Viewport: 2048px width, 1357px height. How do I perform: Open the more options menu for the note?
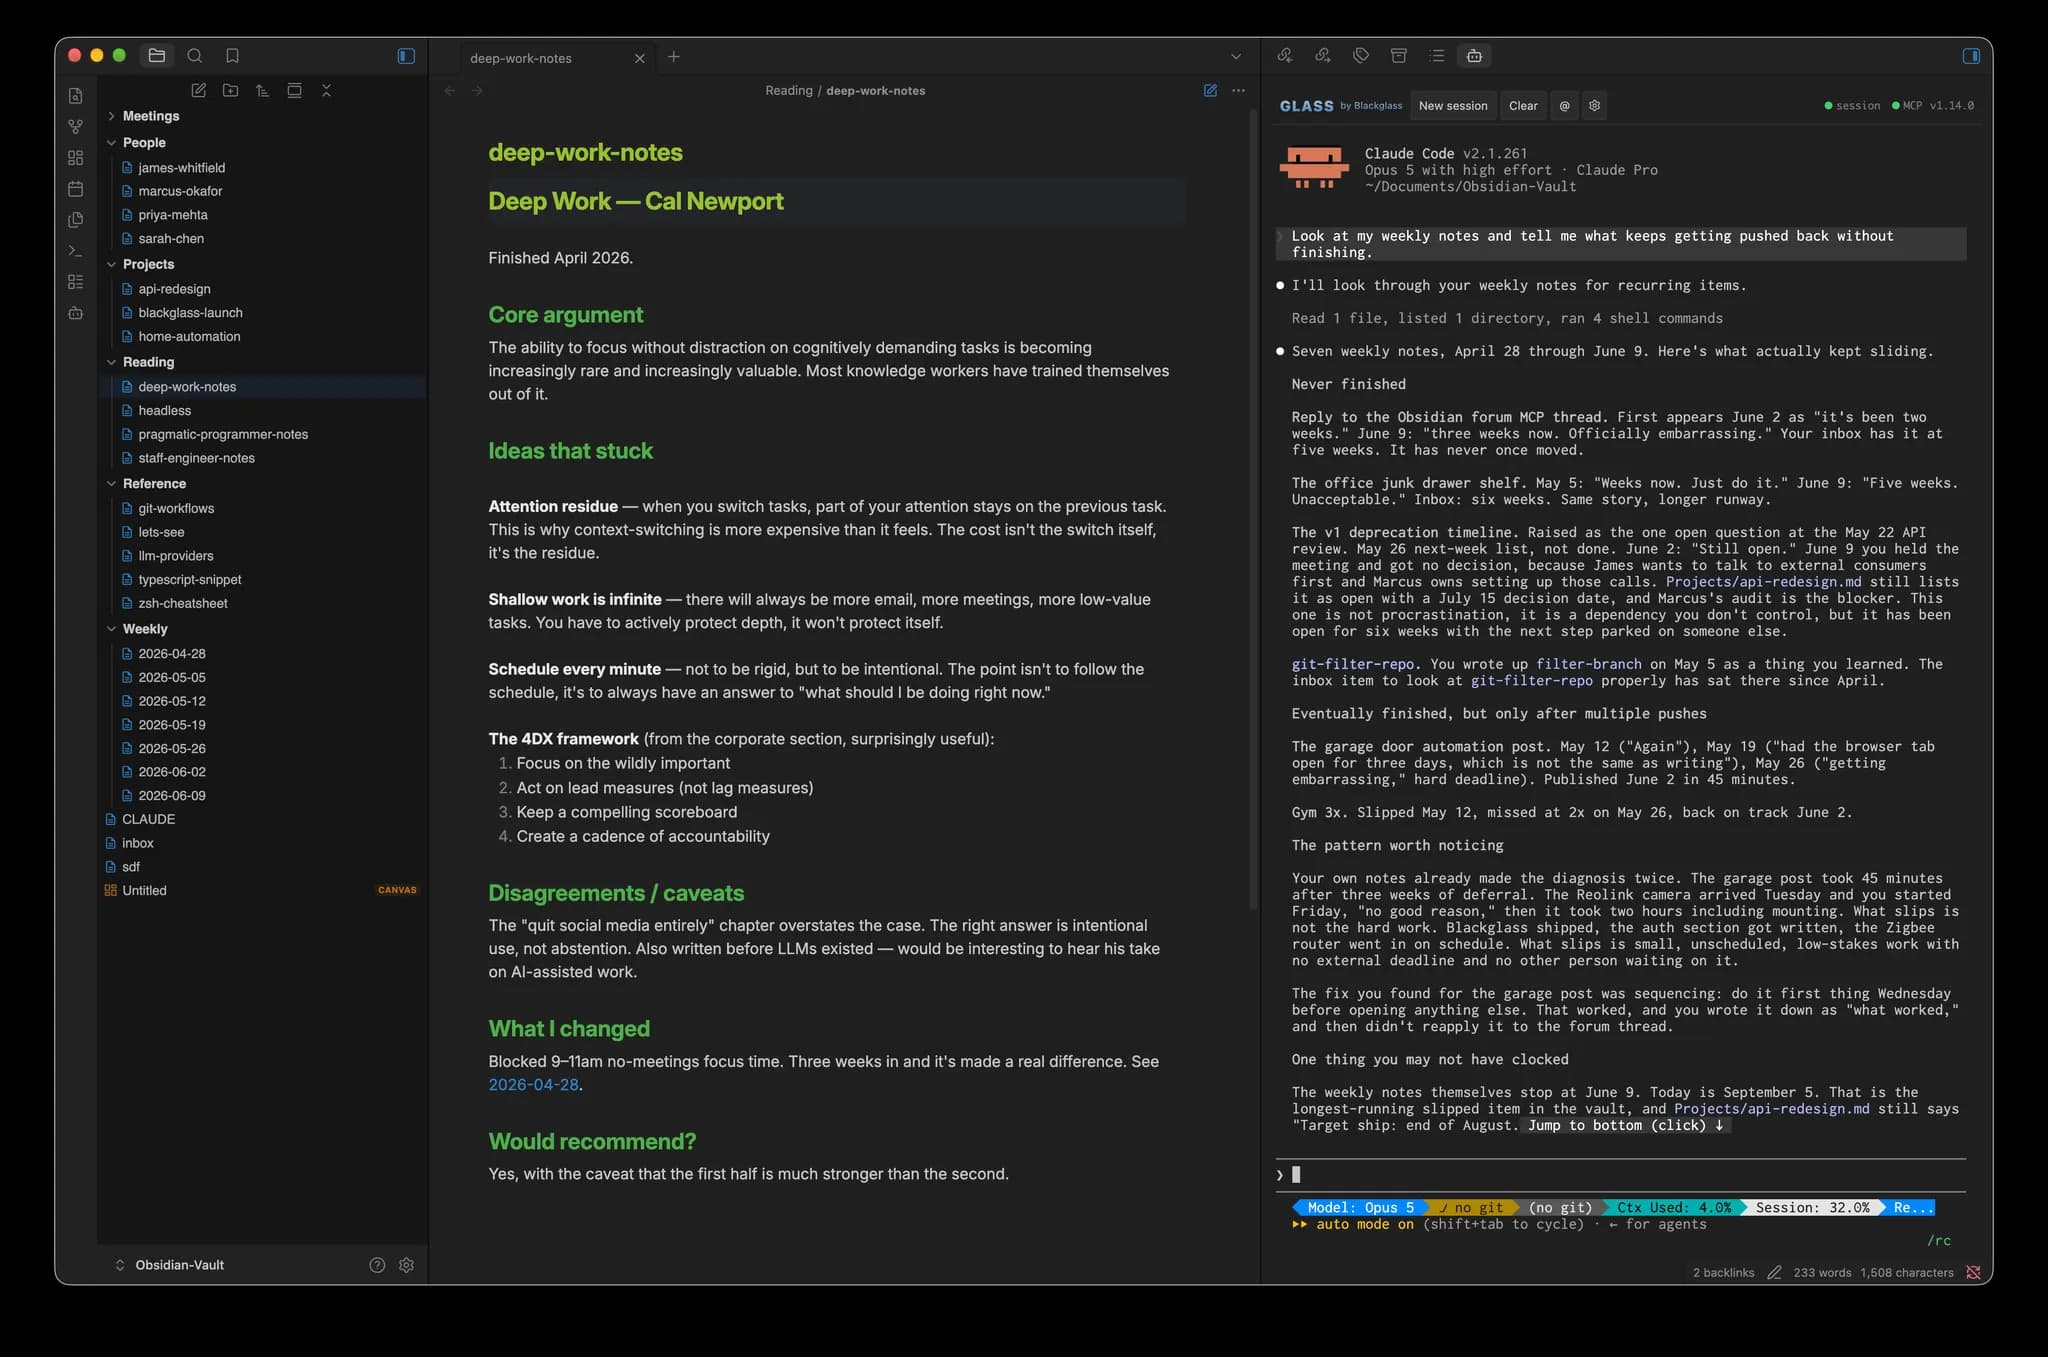1239,90
